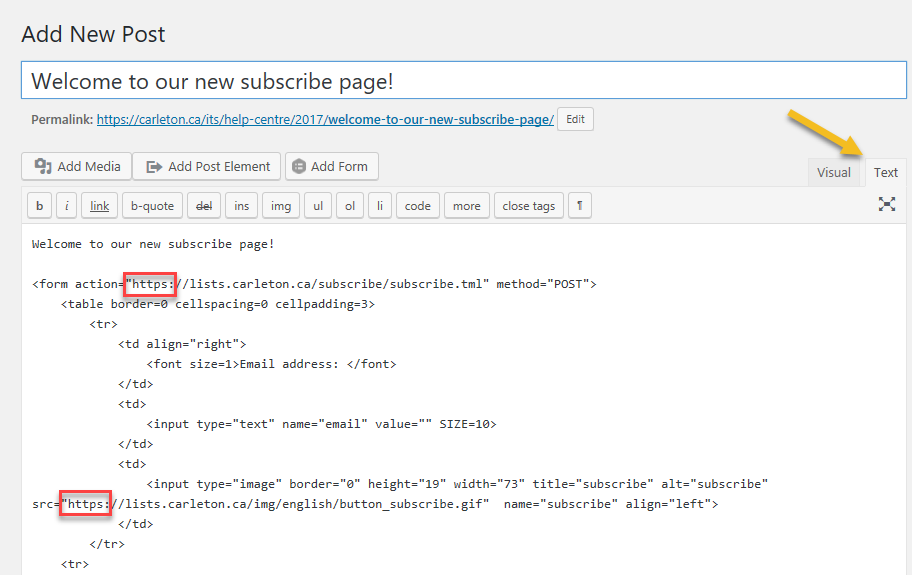Click the del quicktag button
The image size is (912, 575).
click(x=204, y=206)
